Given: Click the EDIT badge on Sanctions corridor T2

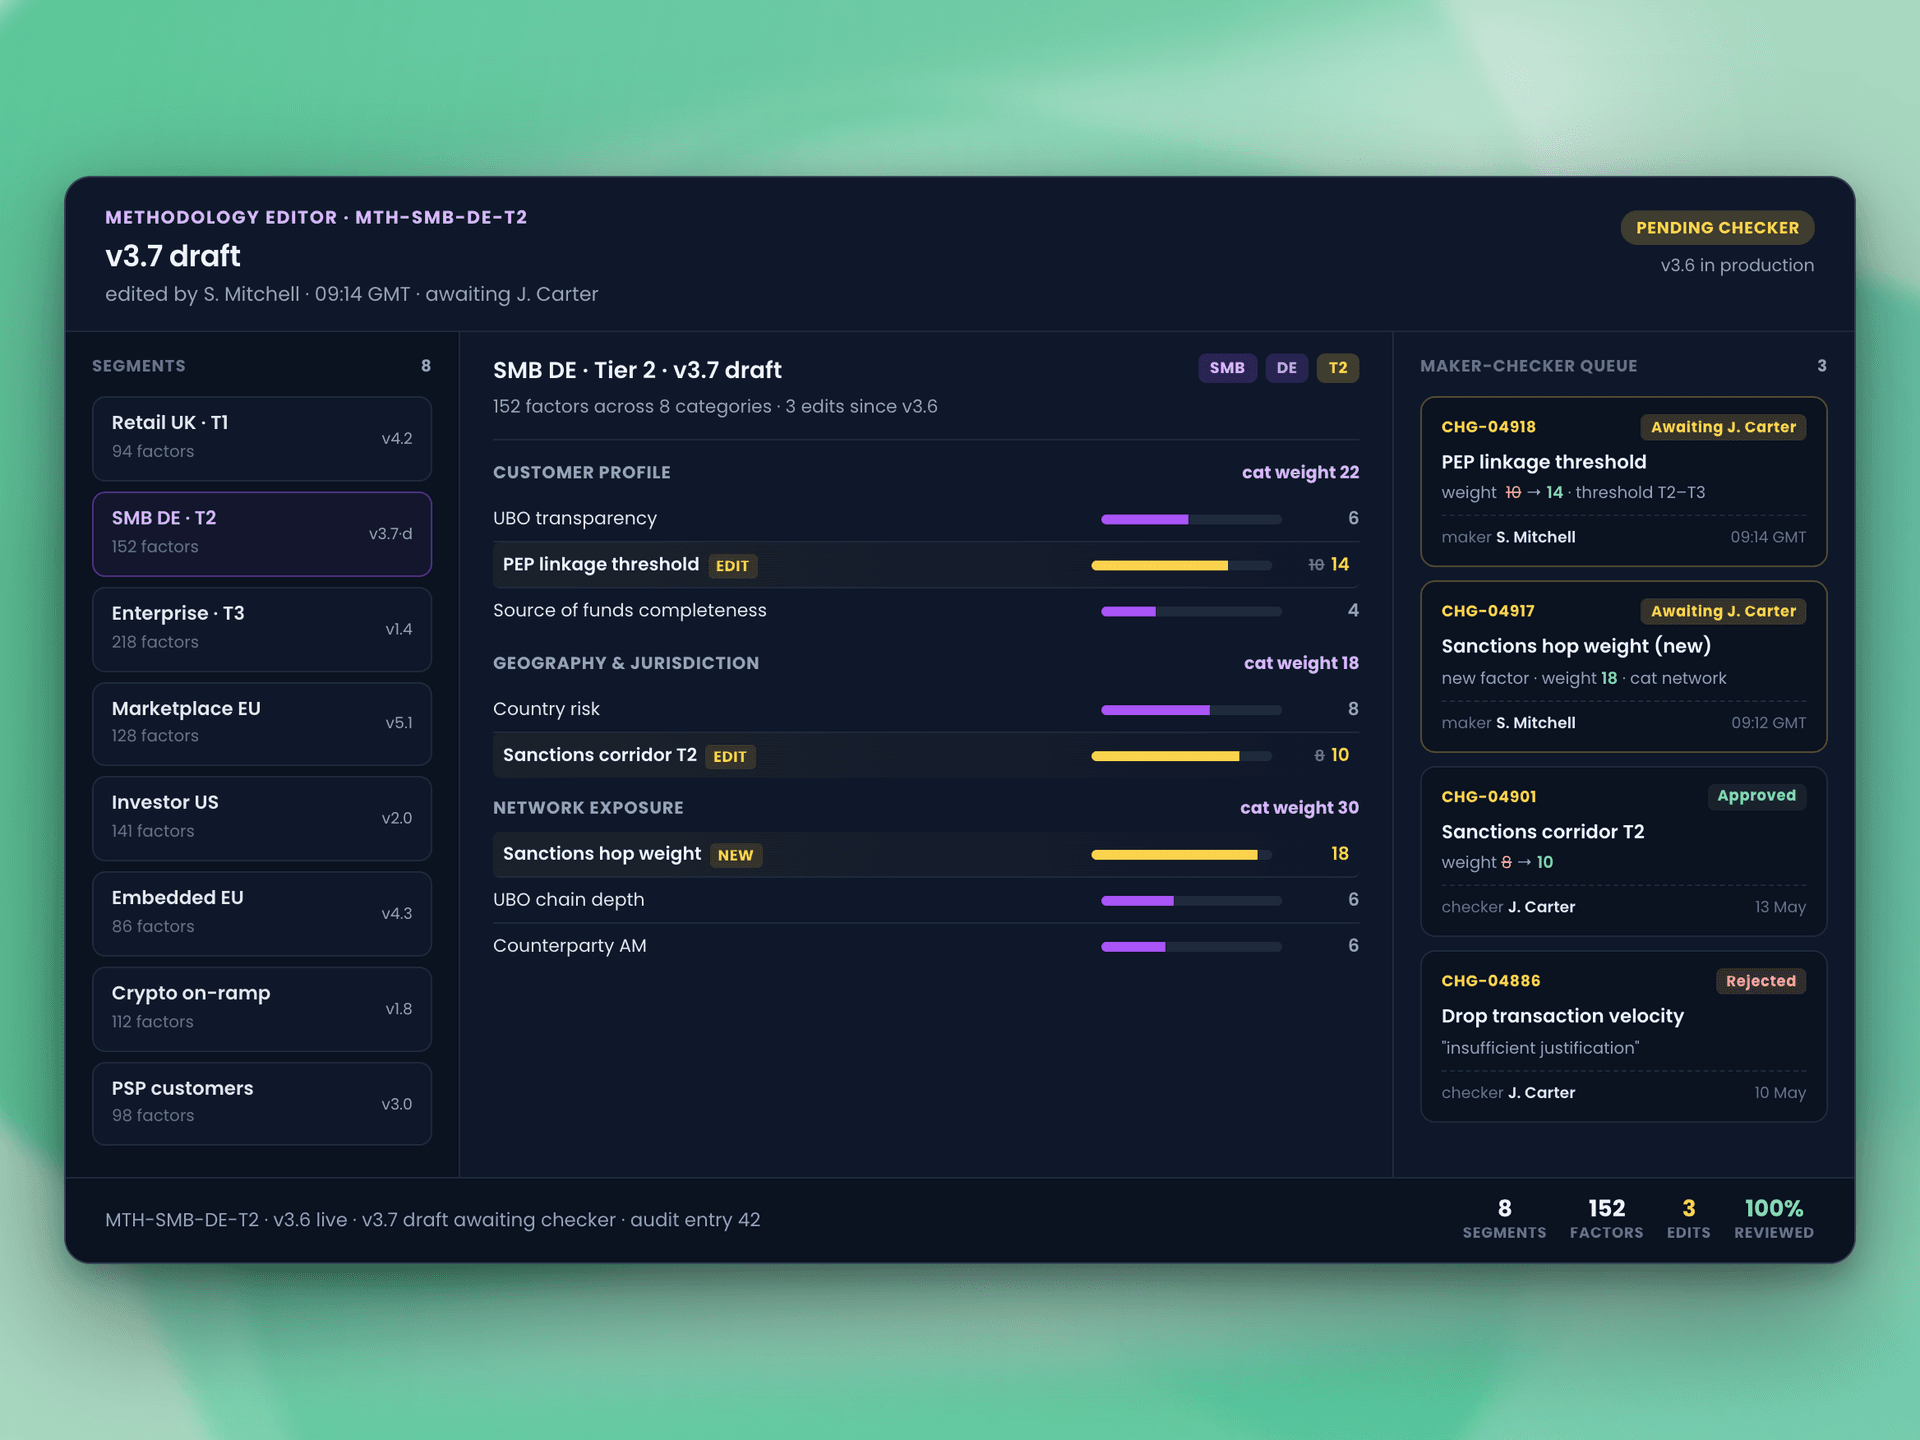Looking at the screenshot, I should tap(730, 757).
